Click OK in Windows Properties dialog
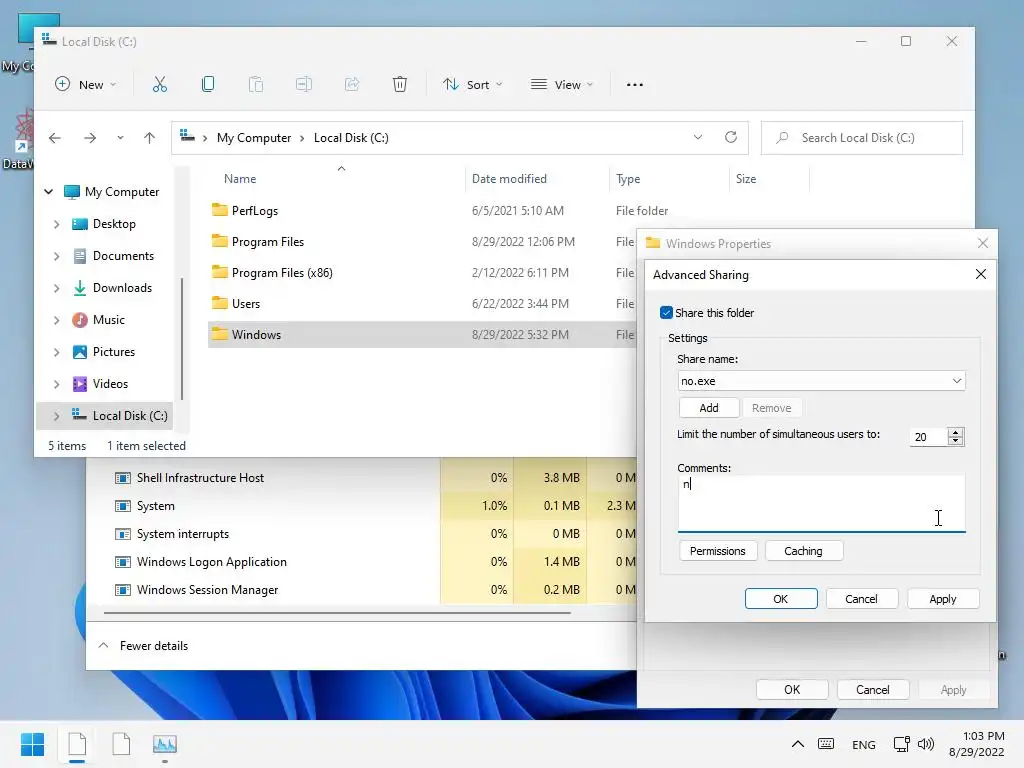The width and height of the screenshot is (1024, 768). [792, 690]
